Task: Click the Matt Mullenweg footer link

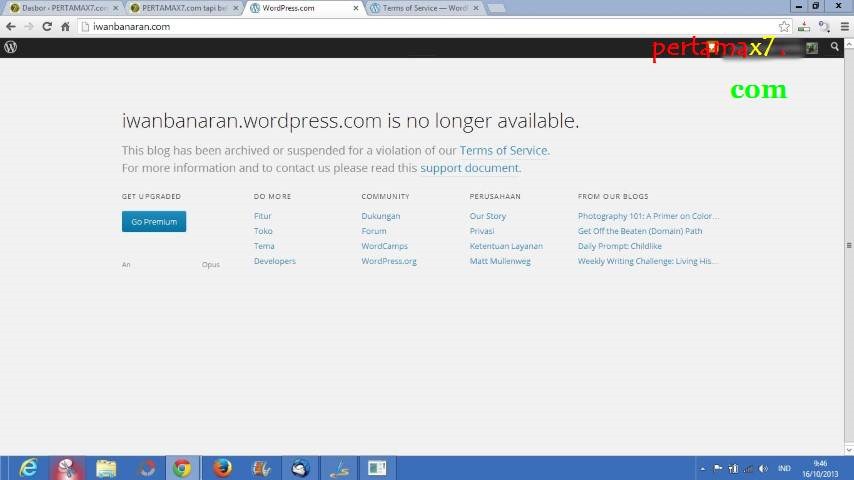Action: pyautogui.click(x=500, y=261)
